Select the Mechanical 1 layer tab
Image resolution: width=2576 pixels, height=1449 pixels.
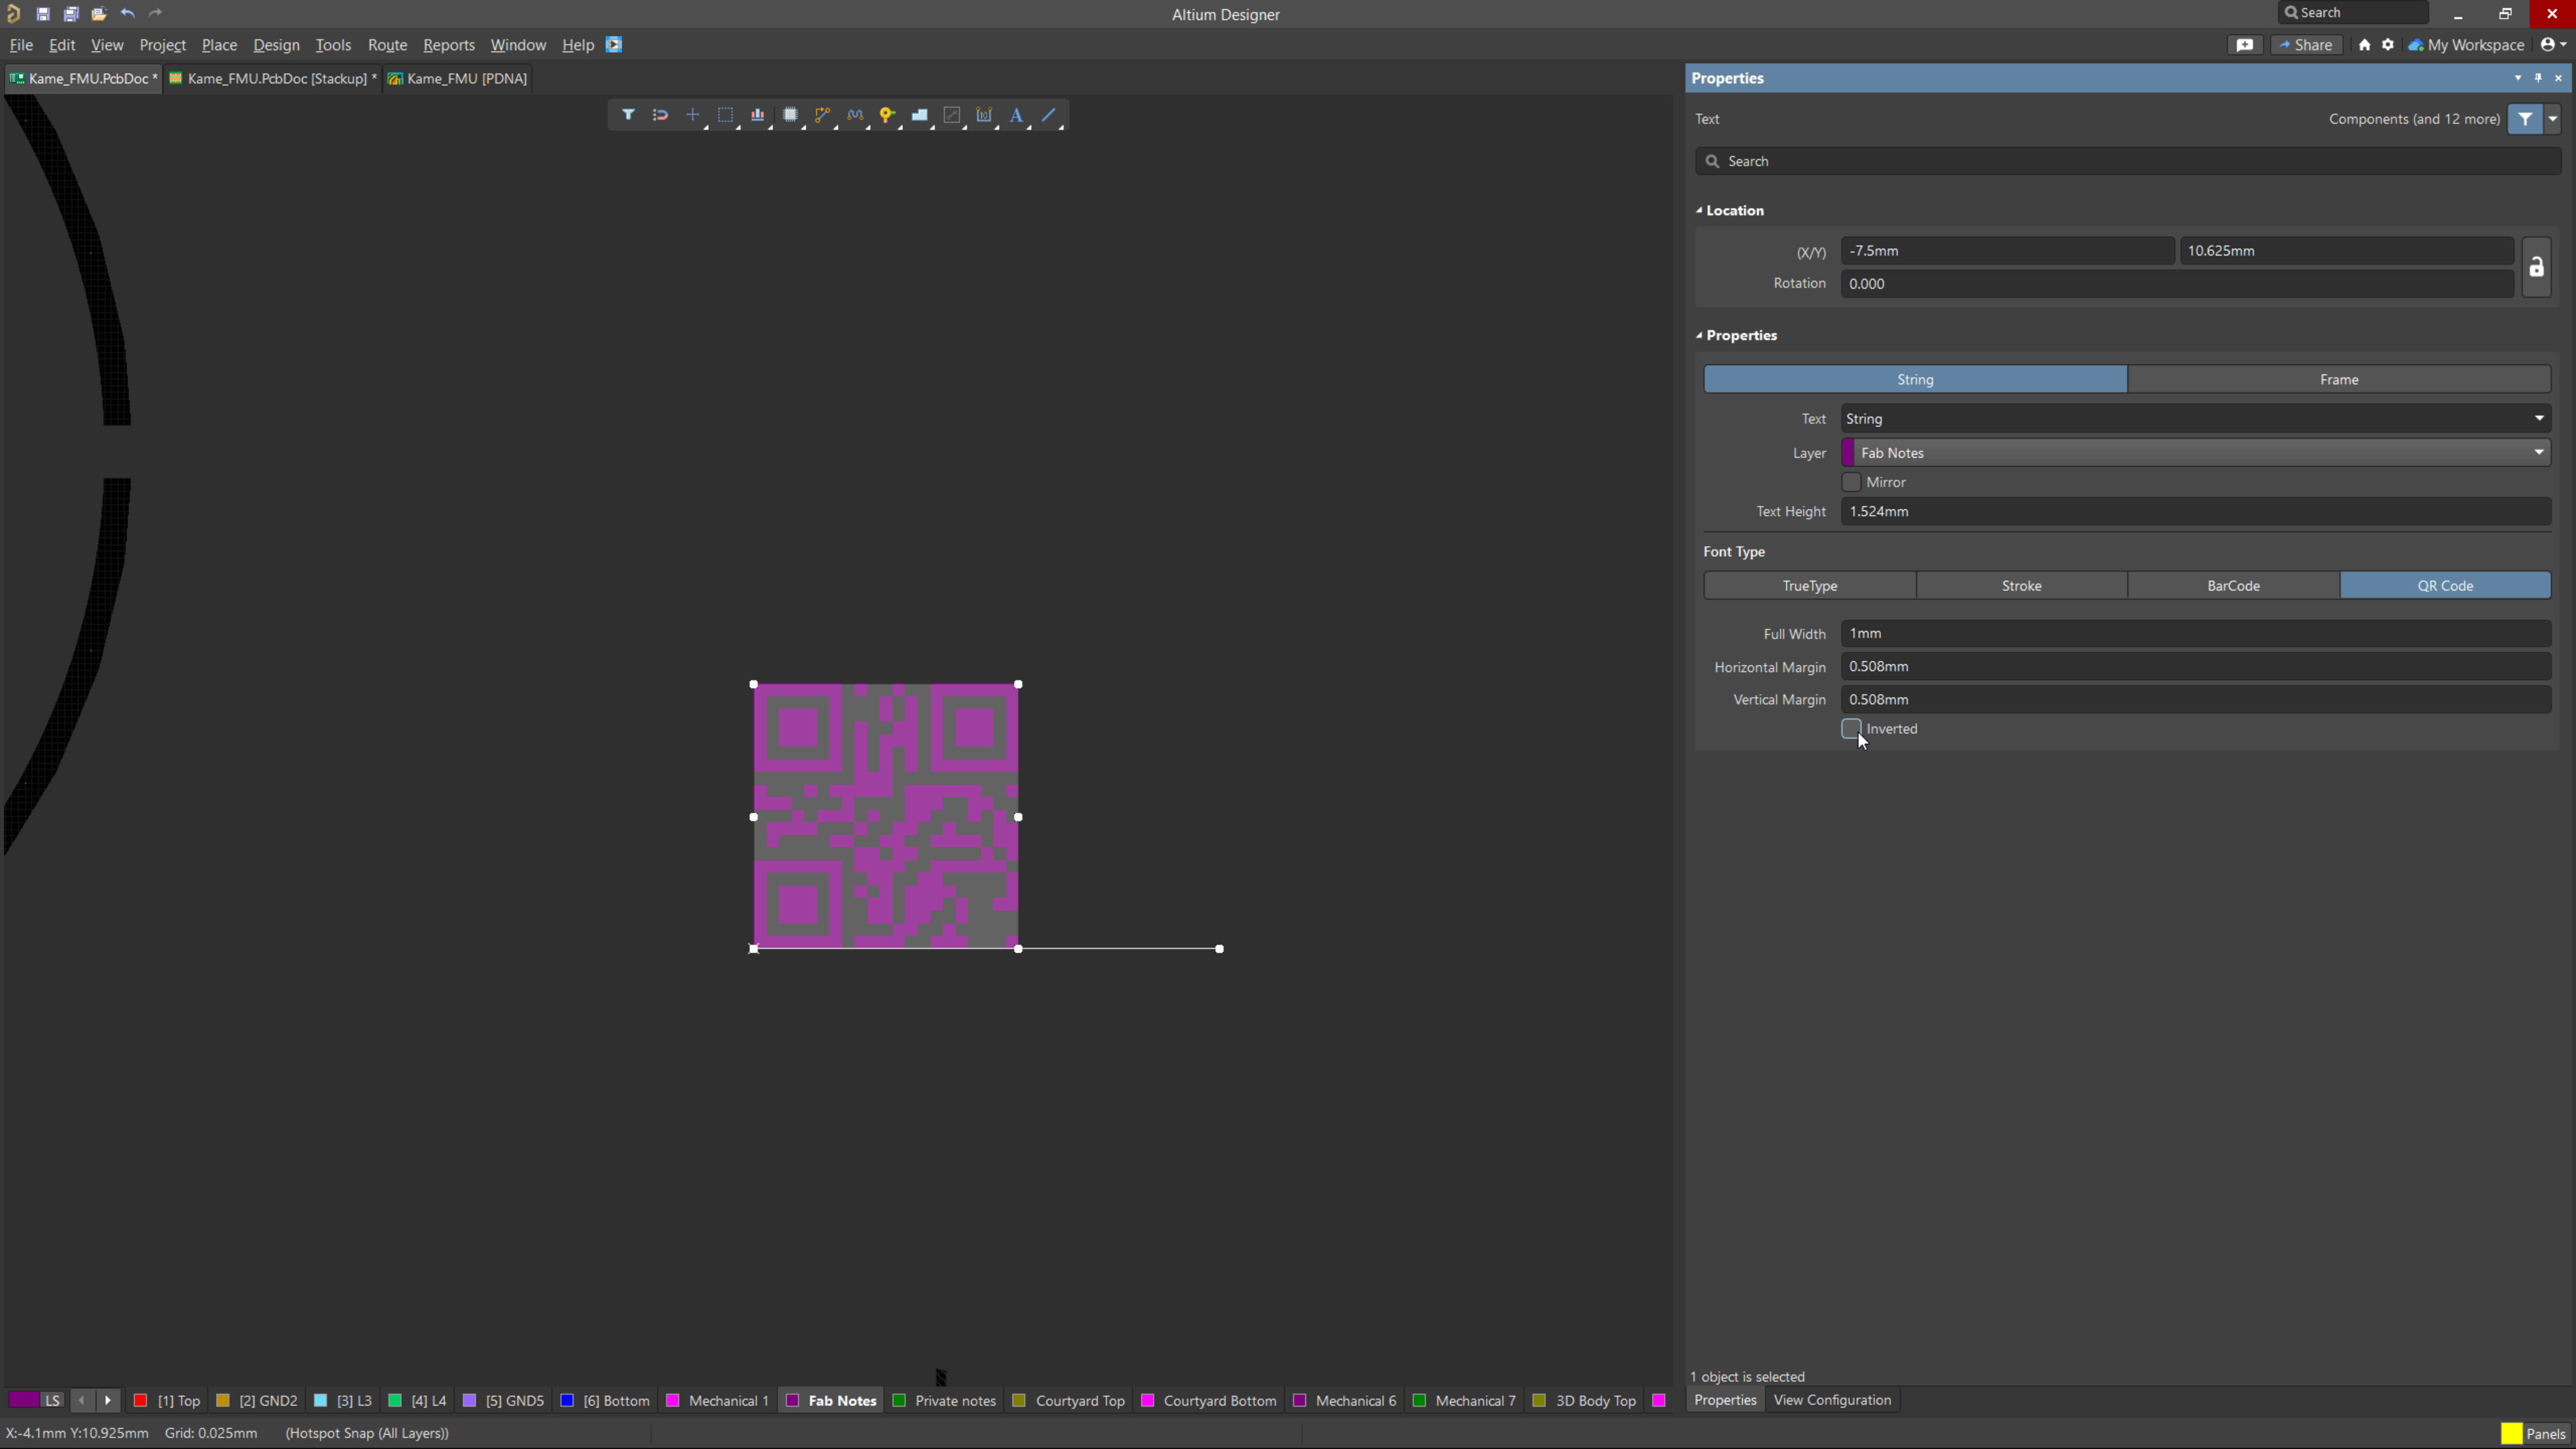718,1401
